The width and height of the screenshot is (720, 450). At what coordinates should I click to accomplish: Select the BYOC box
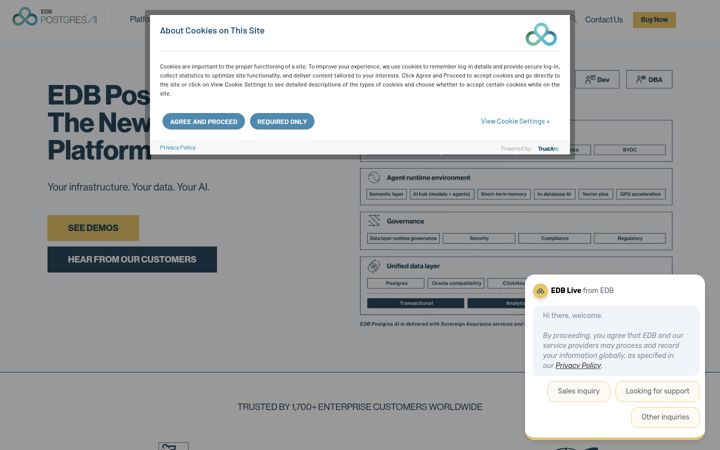(630, 150)
